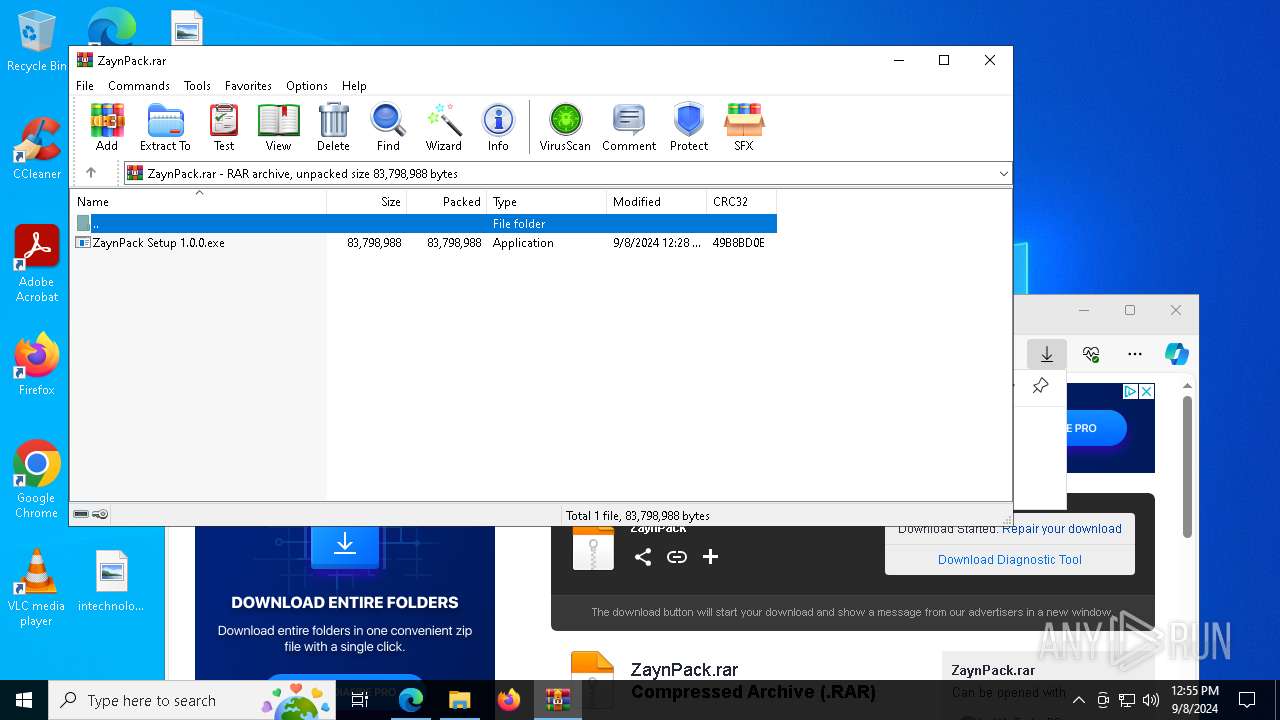Viewport: 1280px width, 720px height.
Task: Close the ad with X icon
Action: [x=1147, y=391]
